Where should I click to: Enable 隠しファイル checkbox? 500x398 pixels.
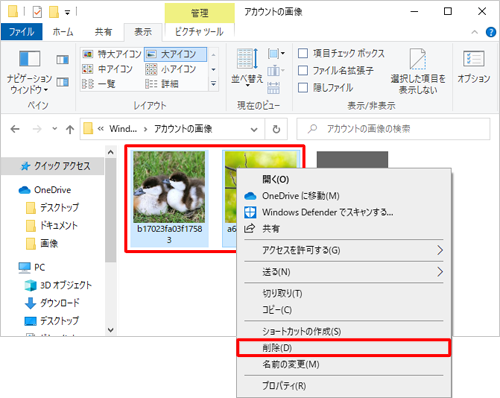pyautogui.click(x=303, y=88)
